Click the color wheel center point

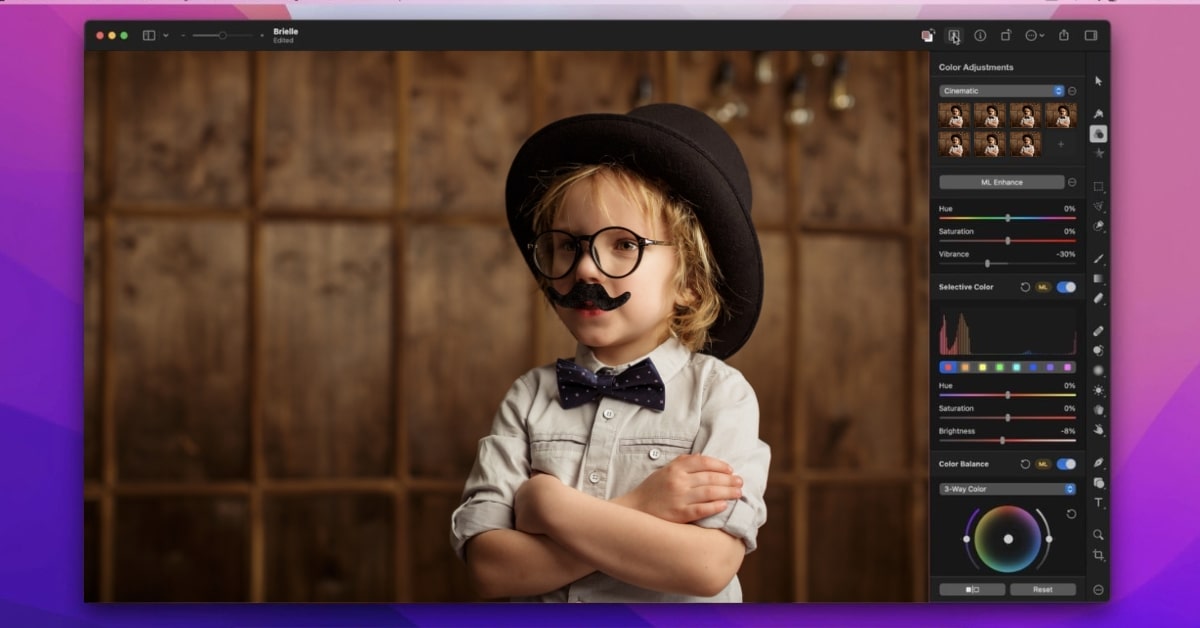[1008, 539]
